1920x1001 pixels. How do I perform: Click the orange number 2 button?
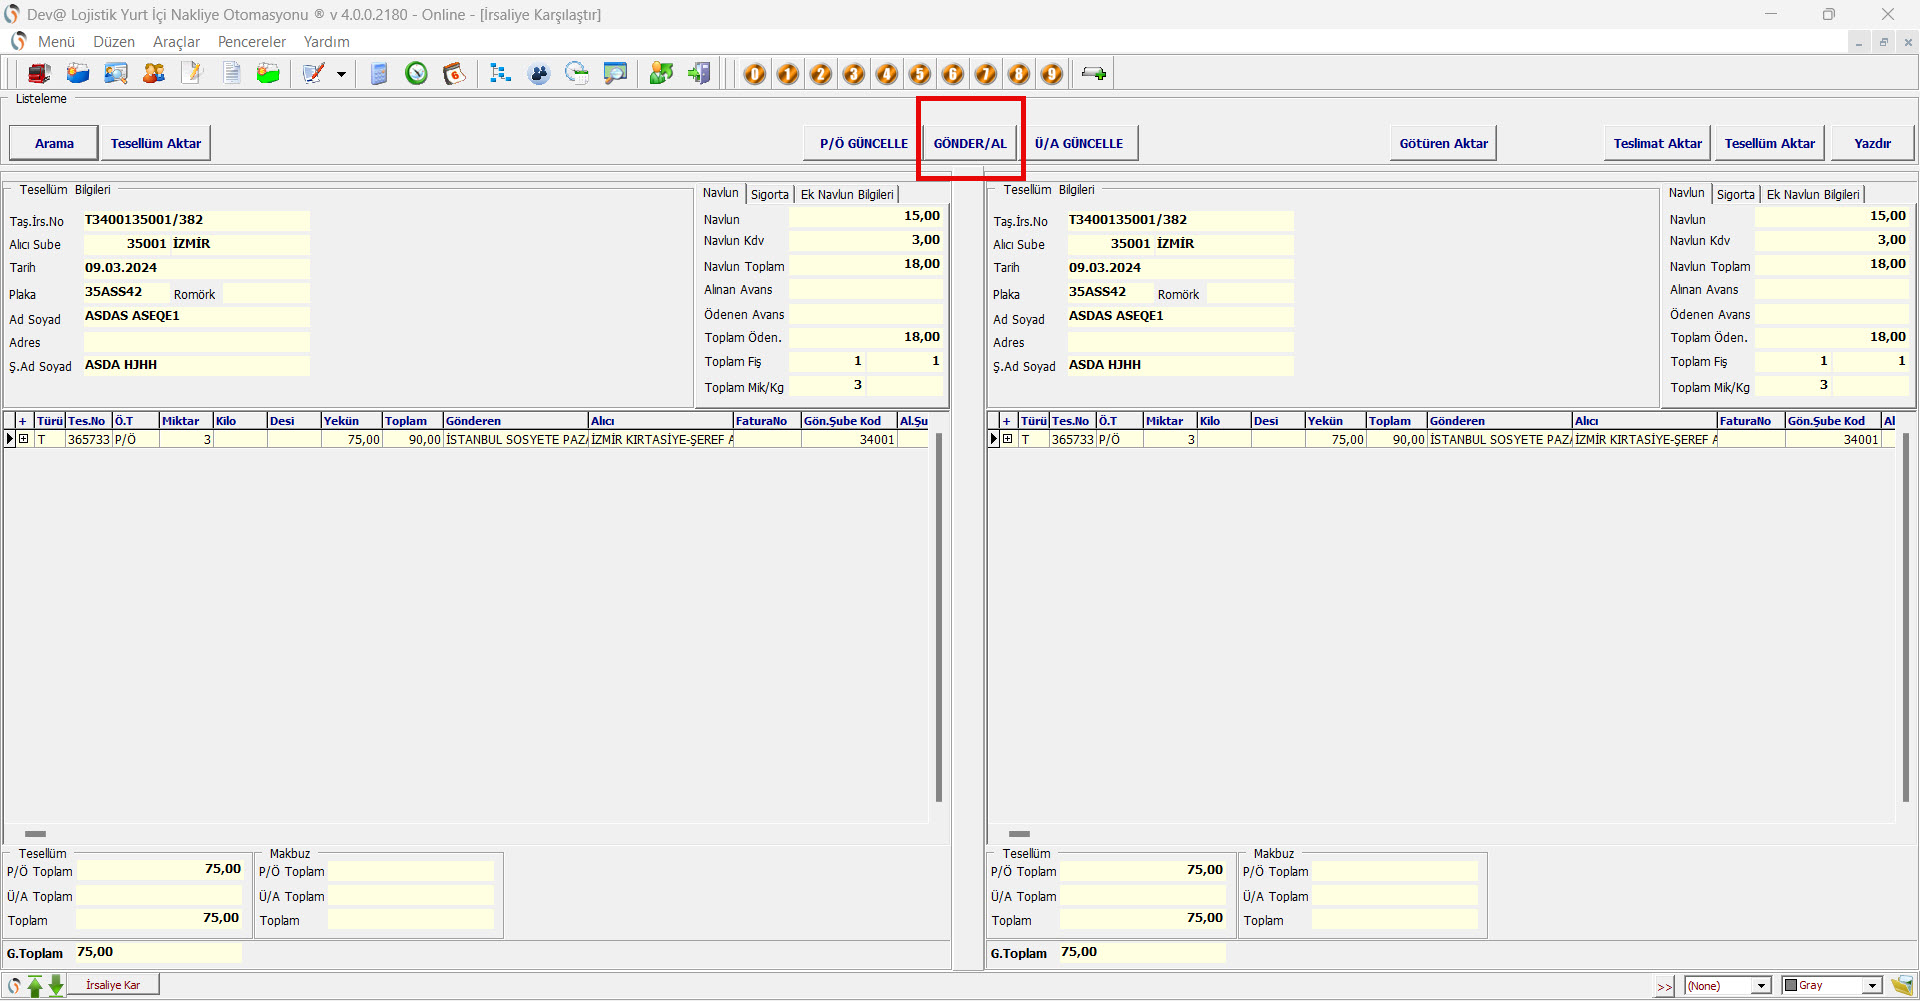point(821,74)
